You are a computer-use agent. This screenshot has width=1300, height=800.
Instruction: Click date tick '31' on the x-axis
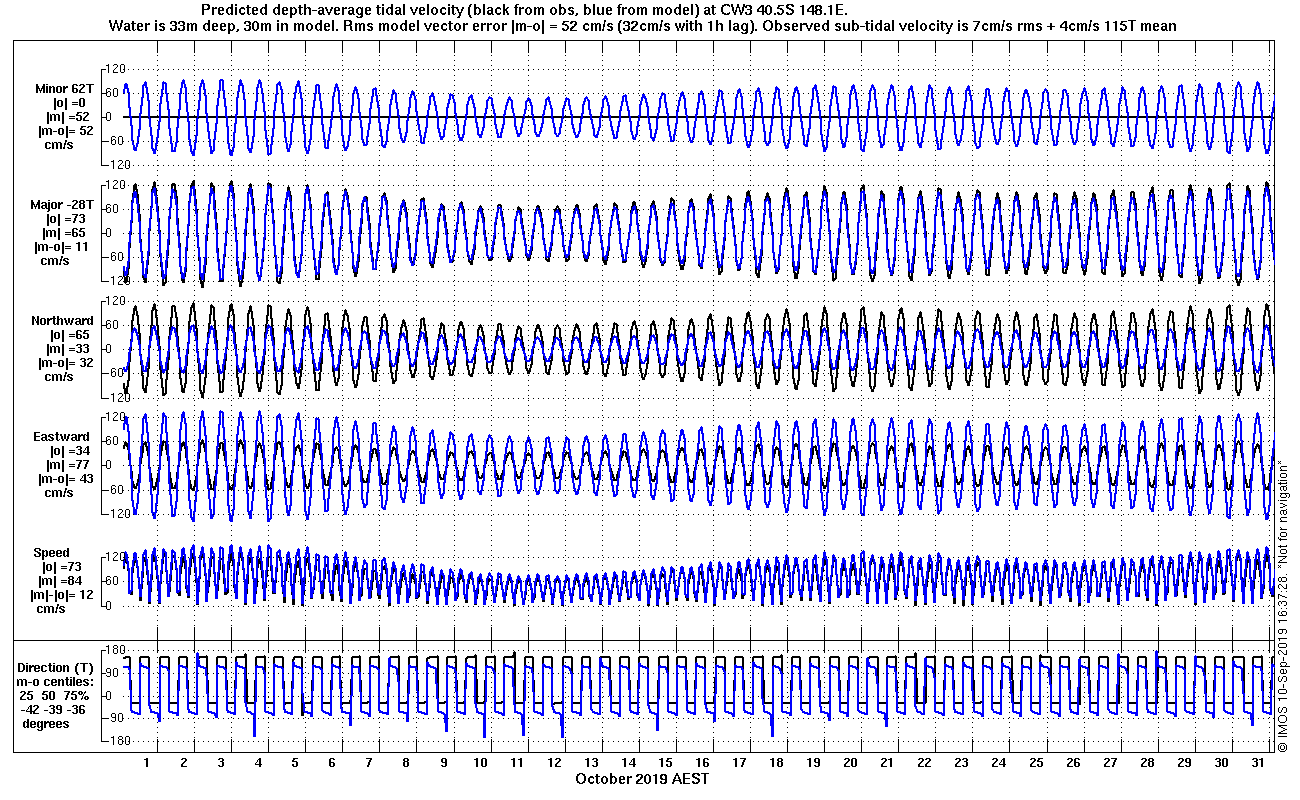click(1258, 763)
